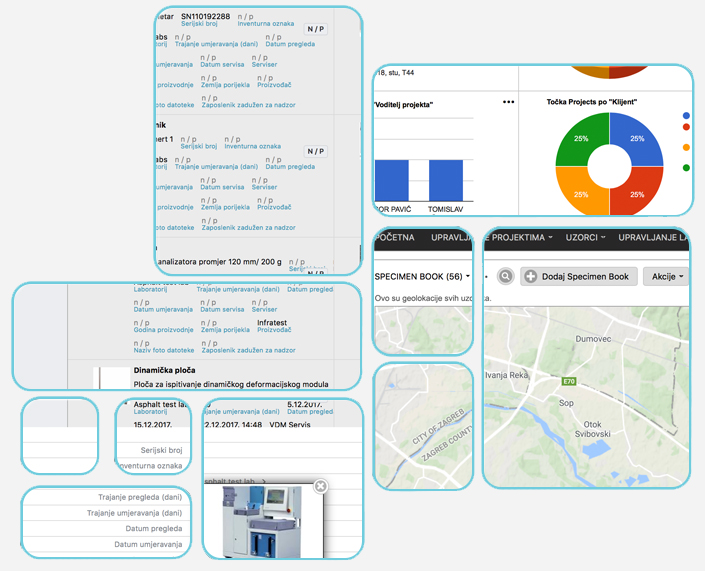The image size is (705, 571).
Task: Click the TOMISLAV bar in bar chart
Action: 446,181
